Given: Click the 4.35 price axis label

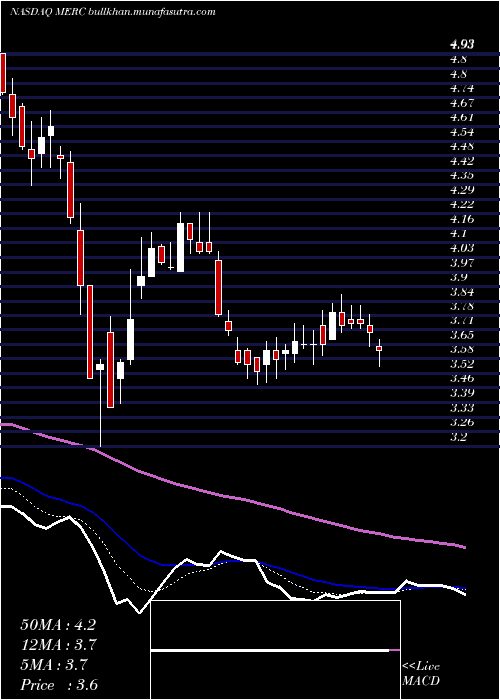Looking at the screenshot, I should click(x=462, y=175).
